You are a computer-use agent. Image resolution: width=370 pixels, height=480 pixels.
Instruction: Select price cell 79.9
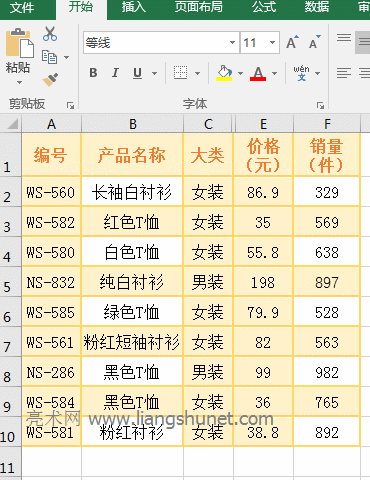coord(263,312)
